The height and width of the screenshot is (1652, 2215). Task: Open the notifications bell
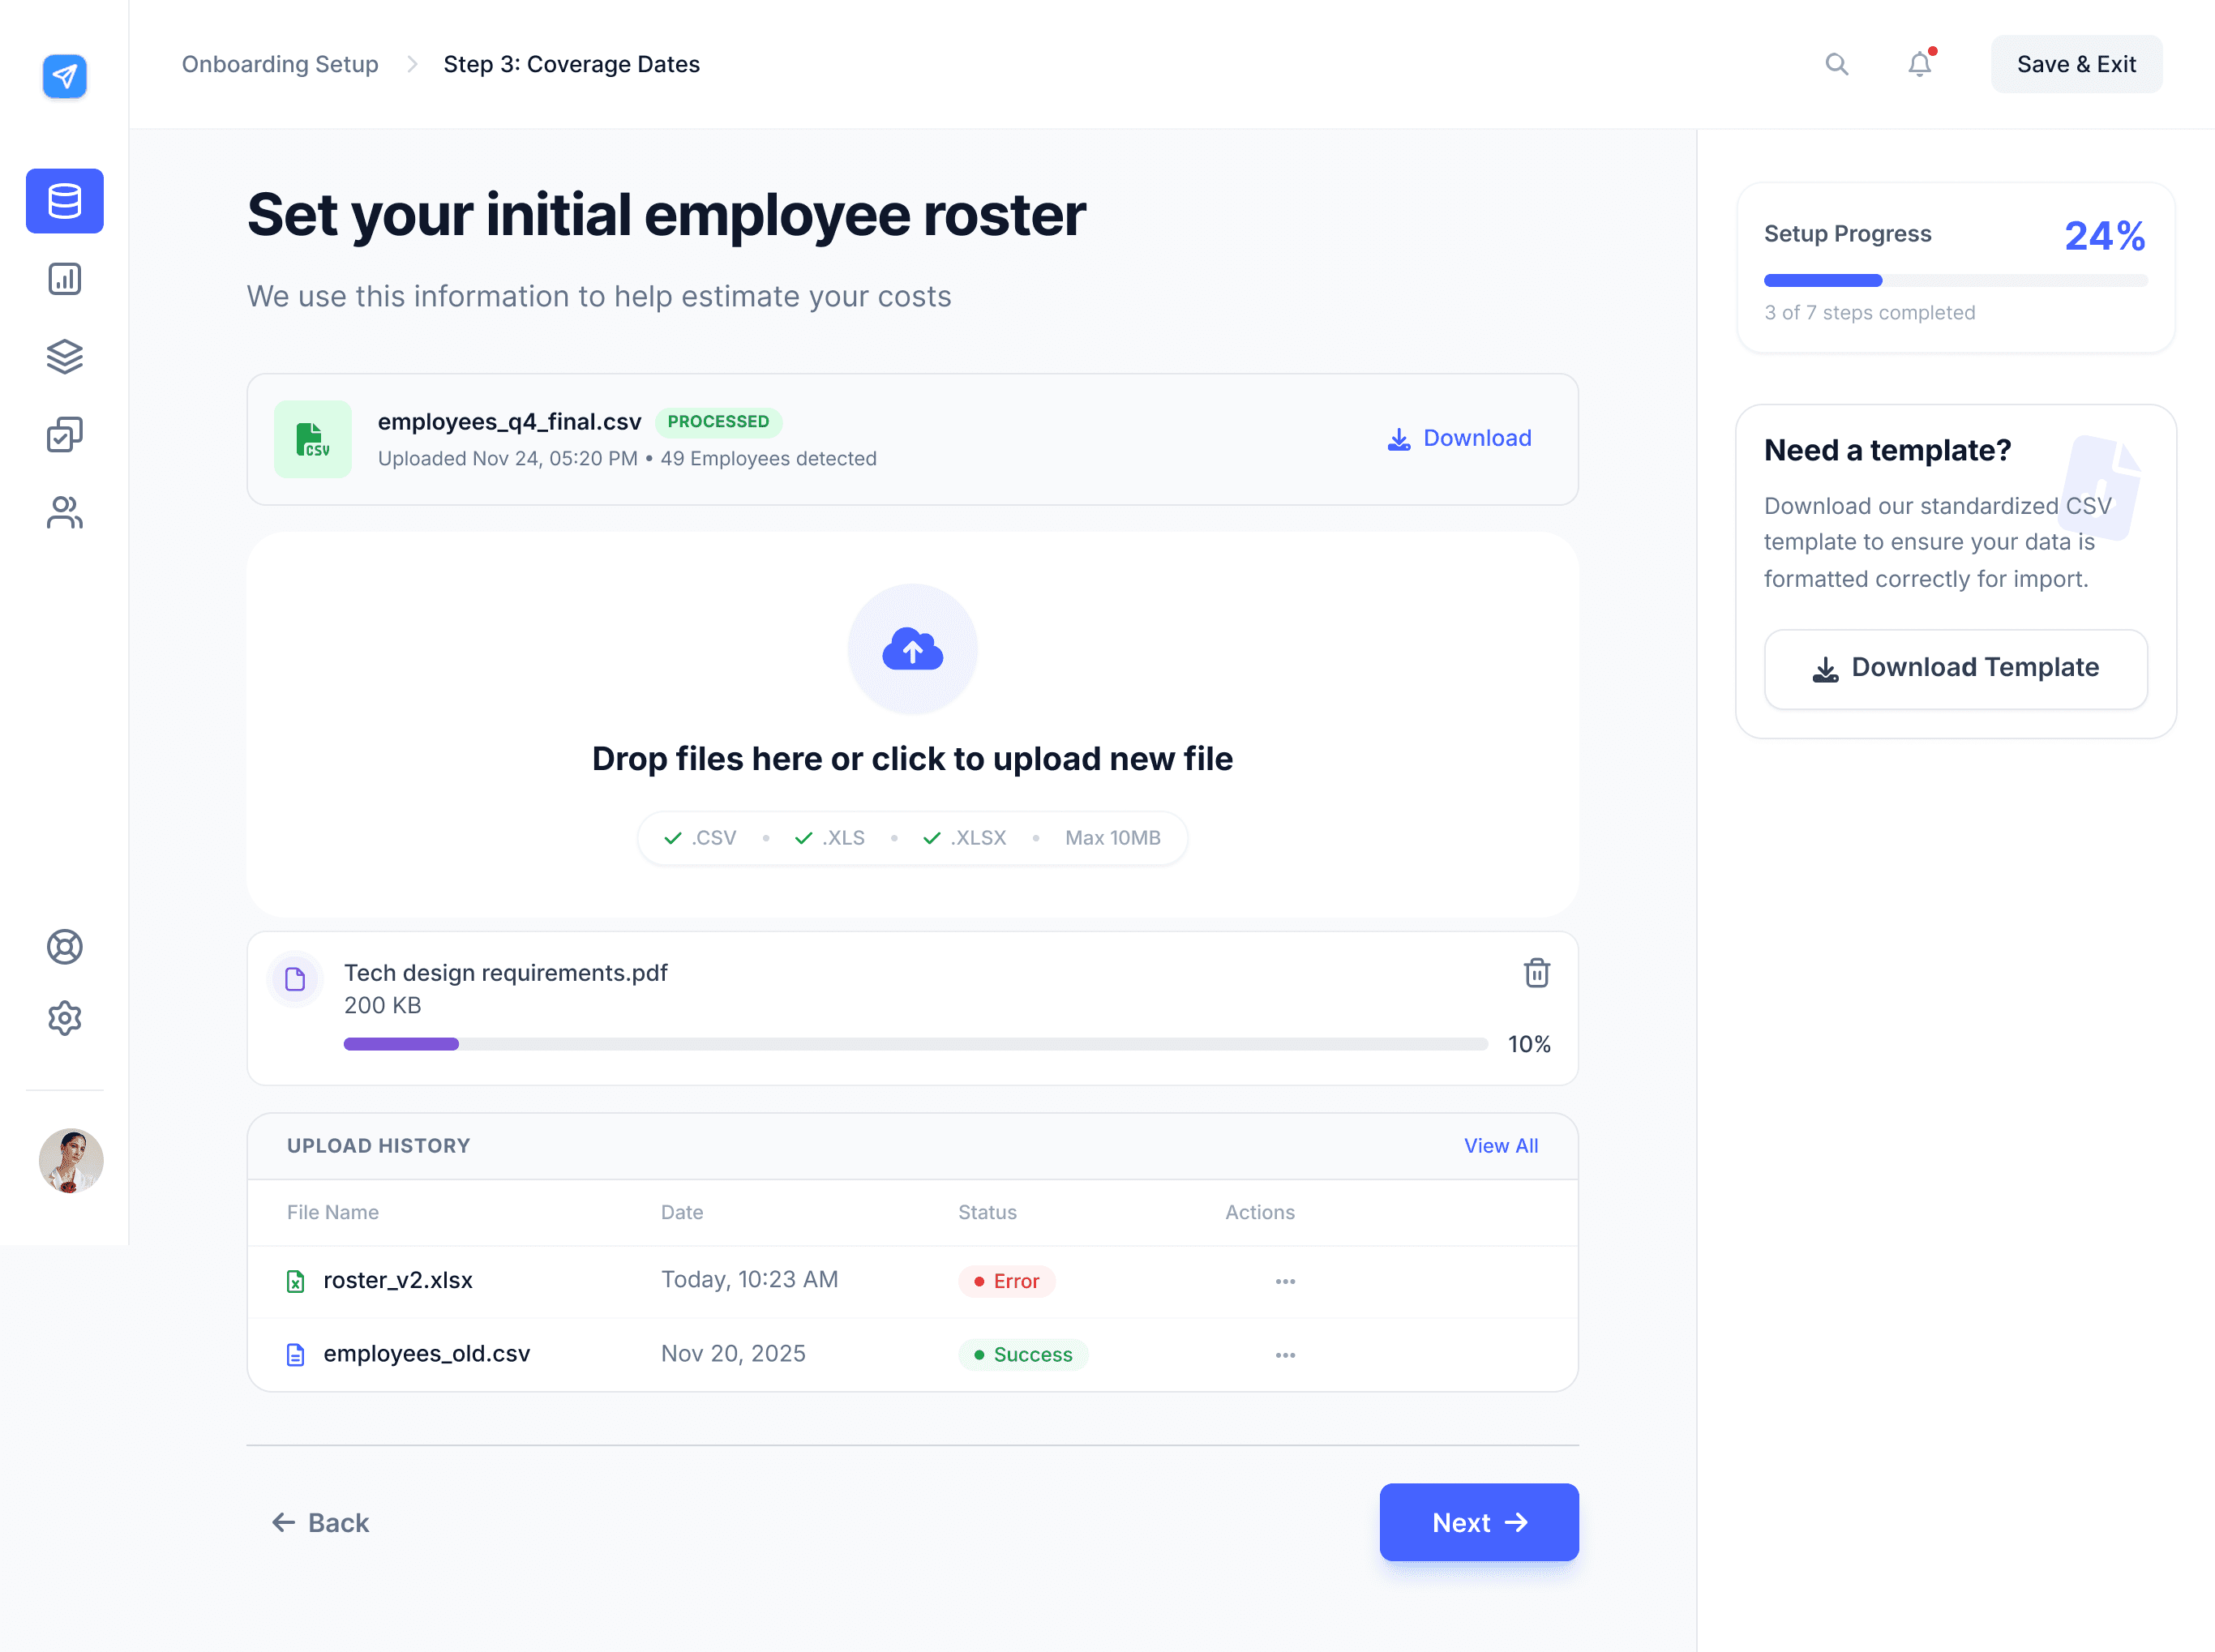(1919, 64)
